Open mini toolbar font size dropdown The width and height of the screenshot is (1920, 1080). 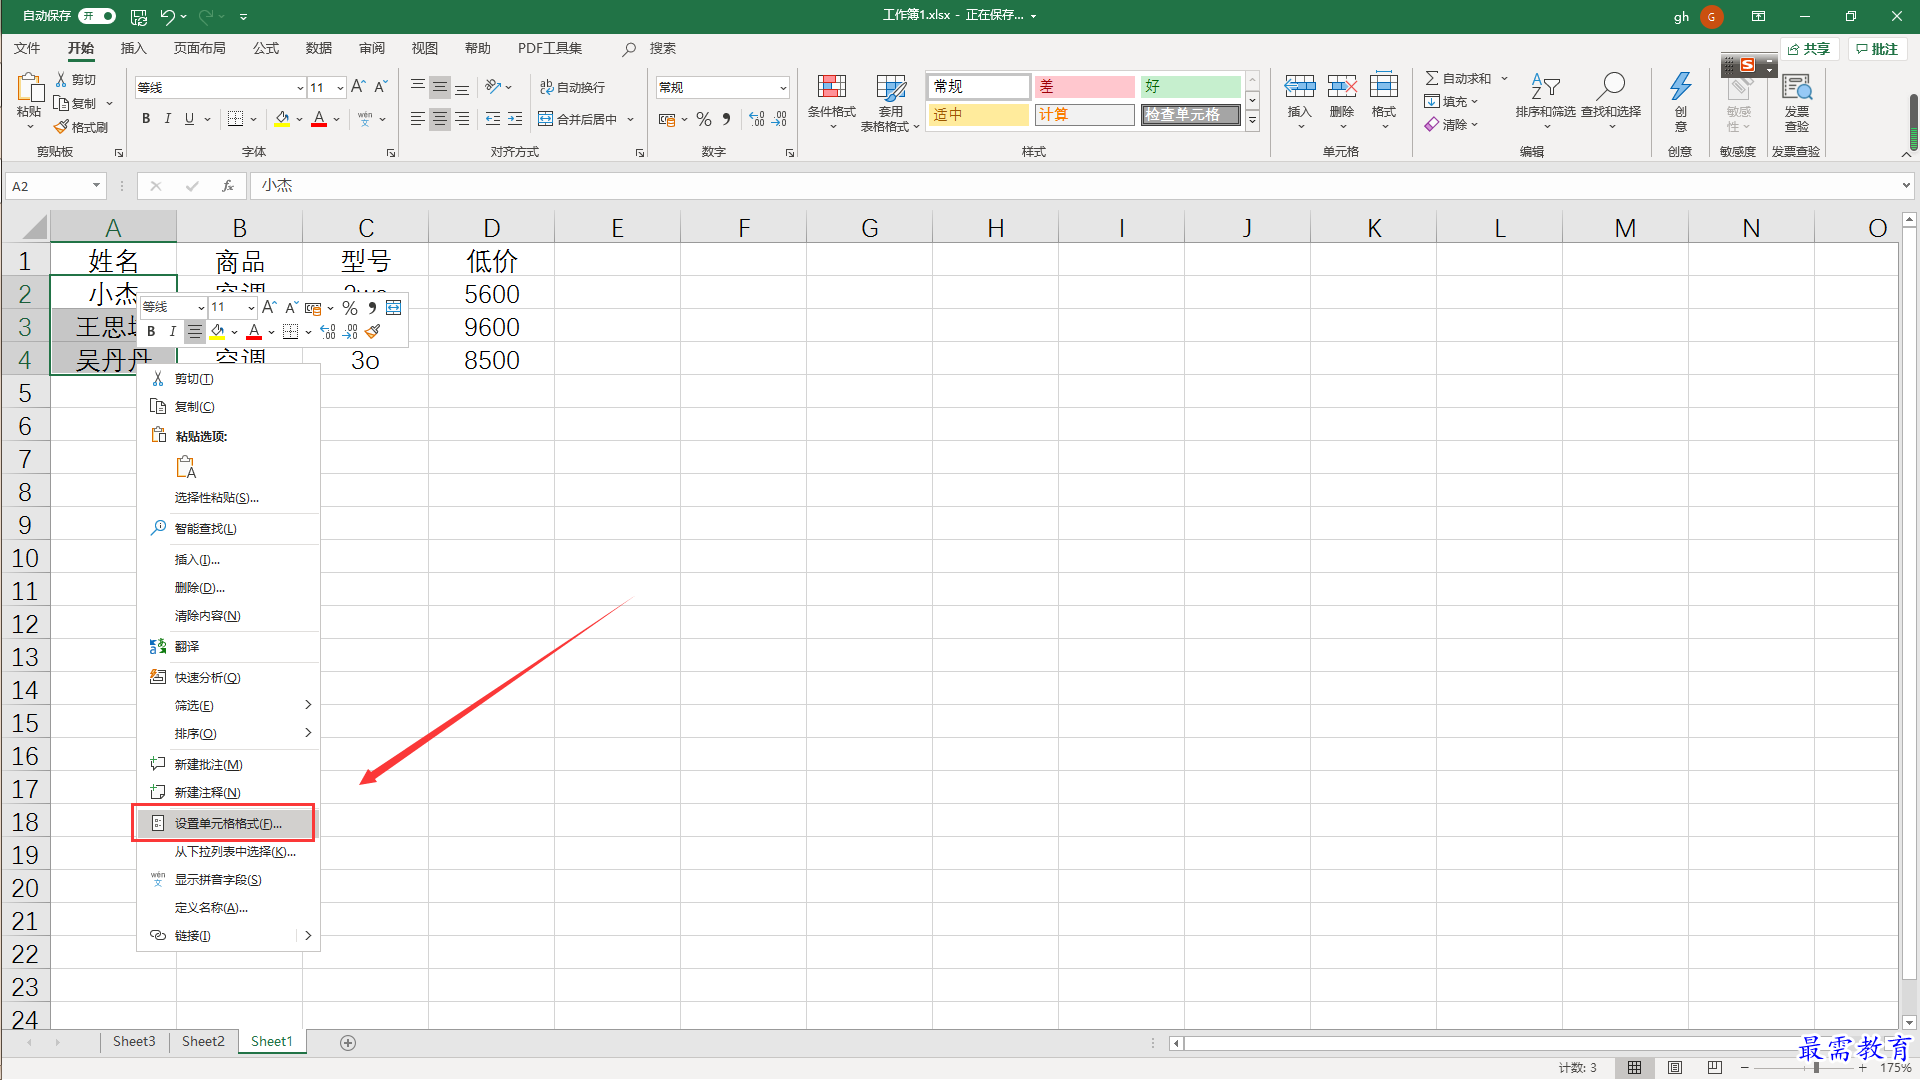(x=250, y=307)
